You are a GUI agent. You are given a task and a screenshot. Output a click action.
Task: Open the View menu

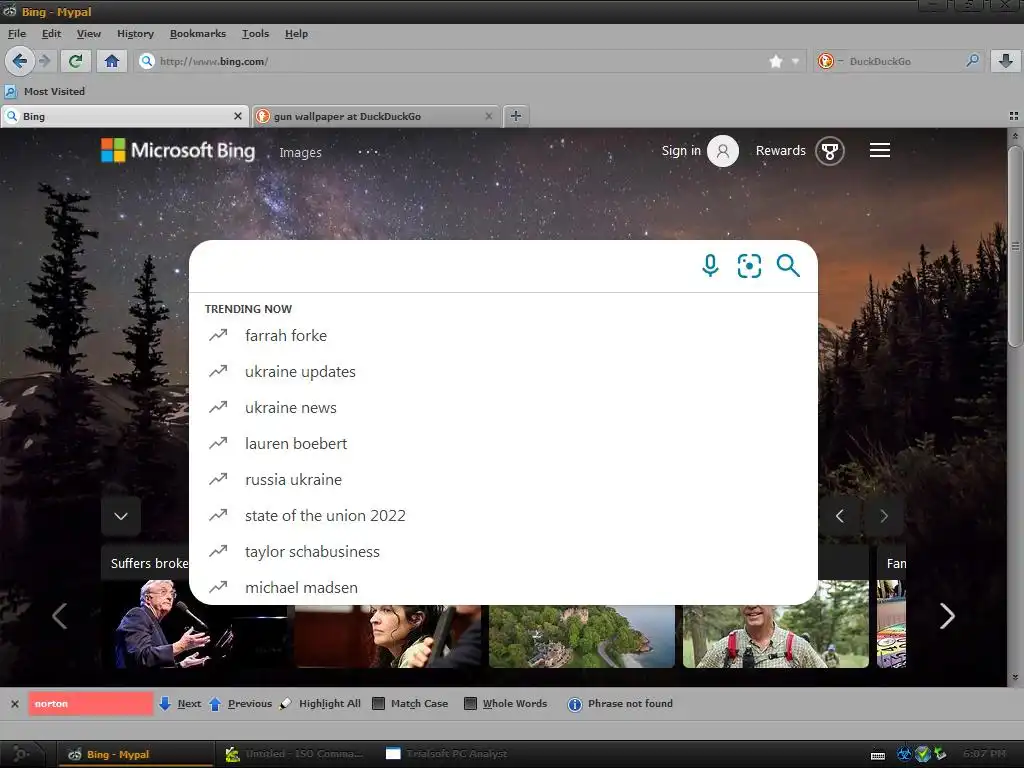pyautogui.click(x=89, y=34)
